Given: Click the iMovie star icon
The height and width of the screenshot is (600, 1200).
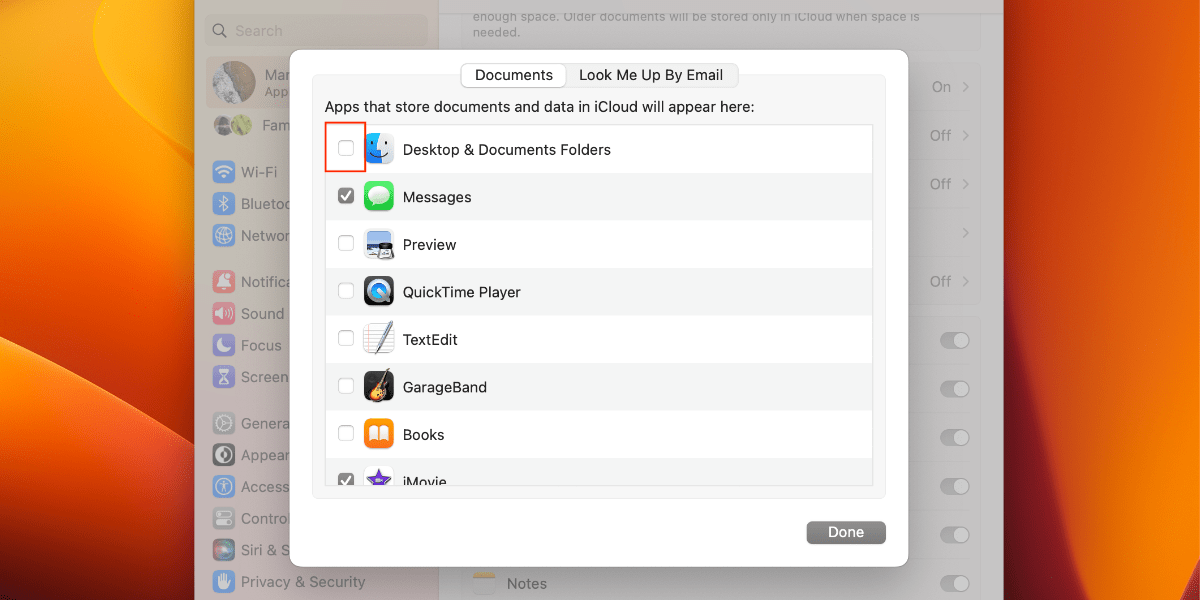Looking at the screenshot, I should click(379, 478).
